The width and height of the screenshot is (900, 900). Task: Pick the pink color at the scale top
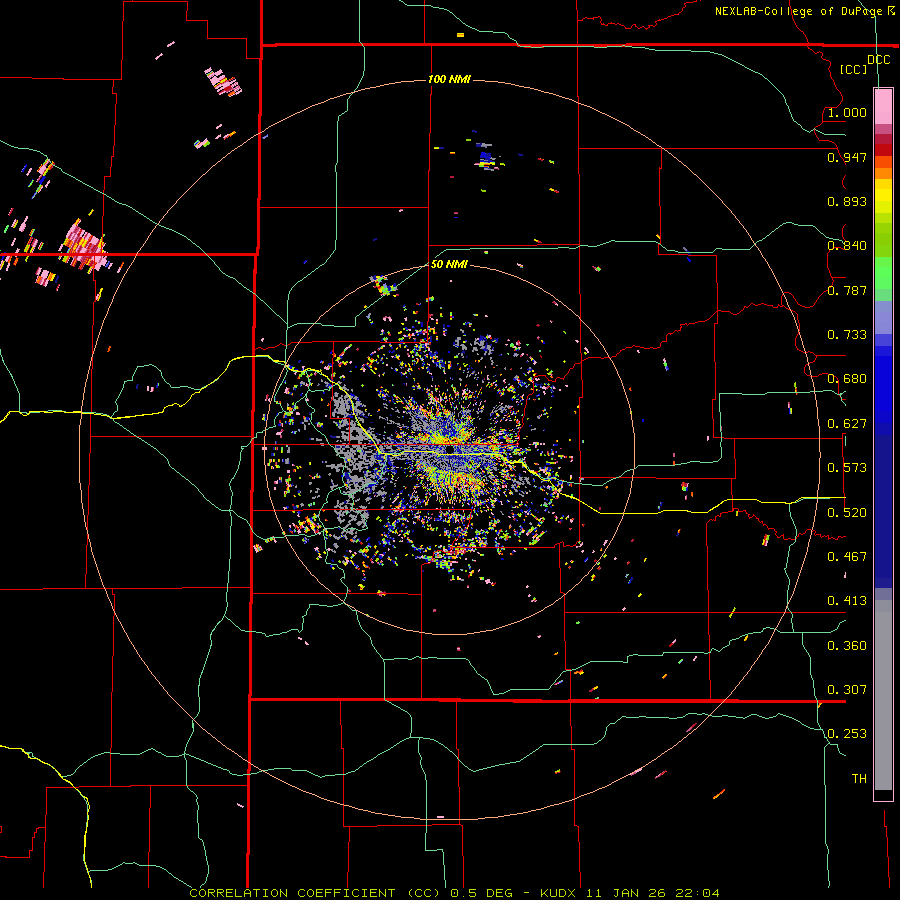(x=883, y=106)
